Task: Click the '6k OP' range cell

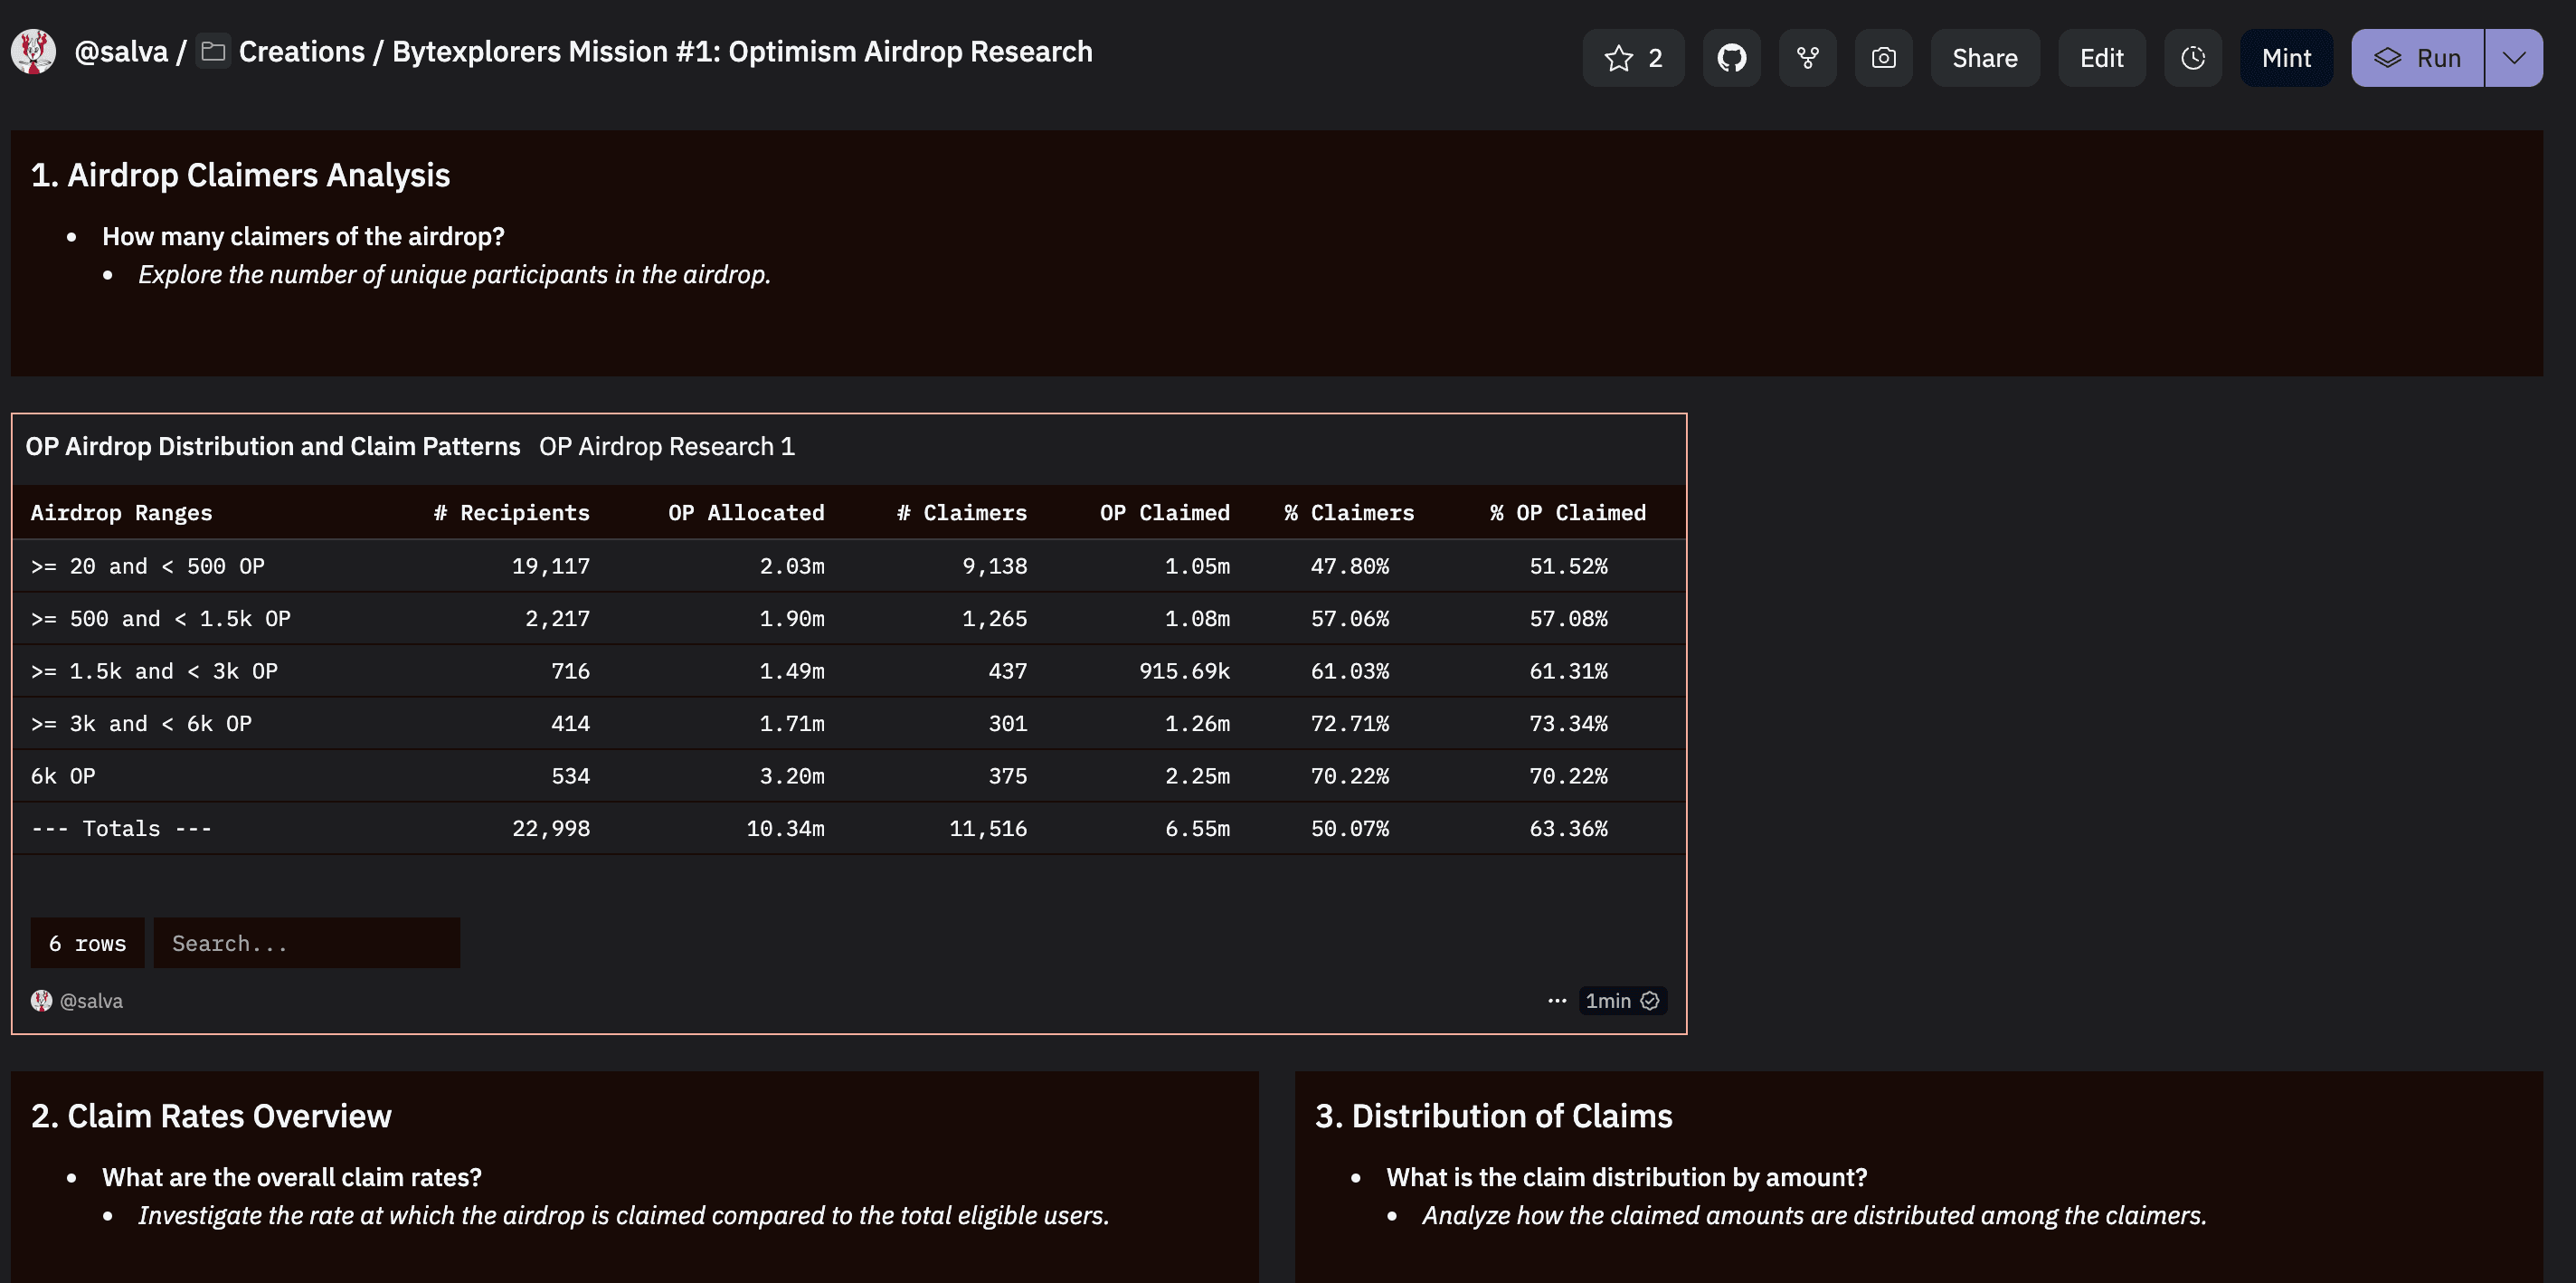Action: (63, 775)
